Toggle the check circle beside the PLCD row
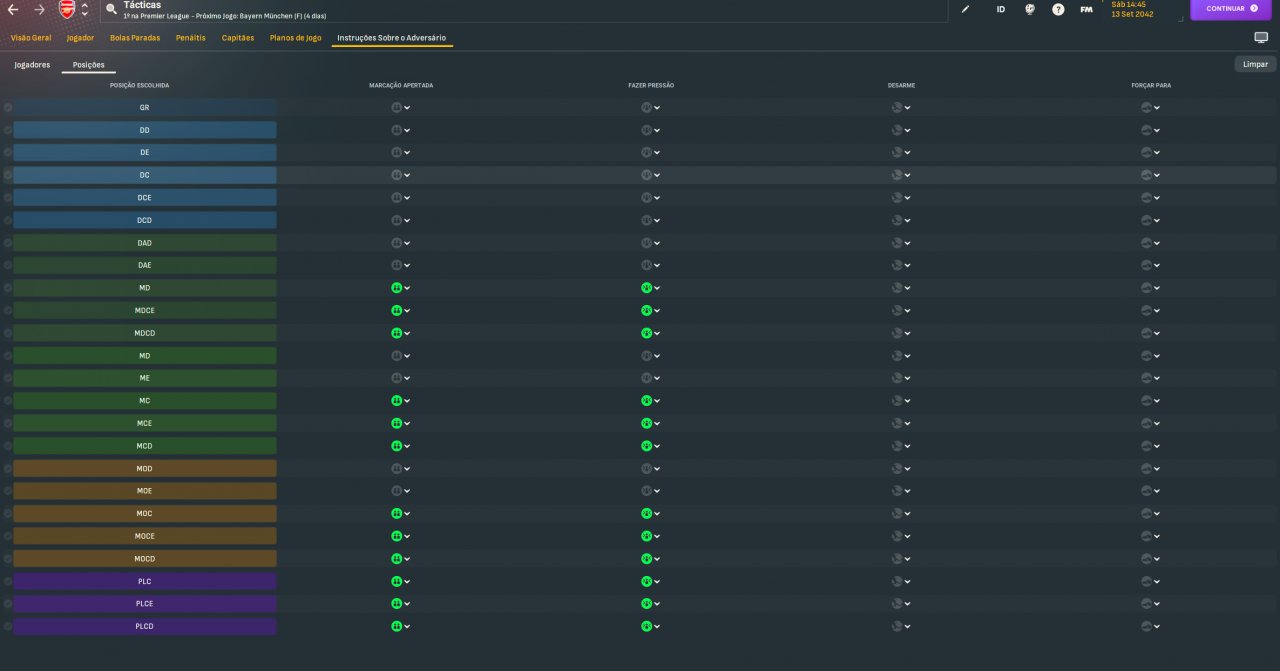The image size is (1280, 671). pos(8,627)
